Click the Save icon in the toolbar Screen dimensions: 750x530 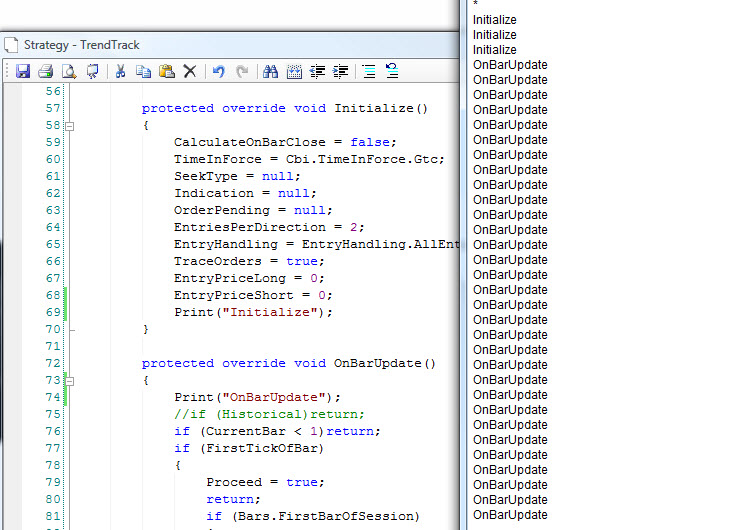22,71
